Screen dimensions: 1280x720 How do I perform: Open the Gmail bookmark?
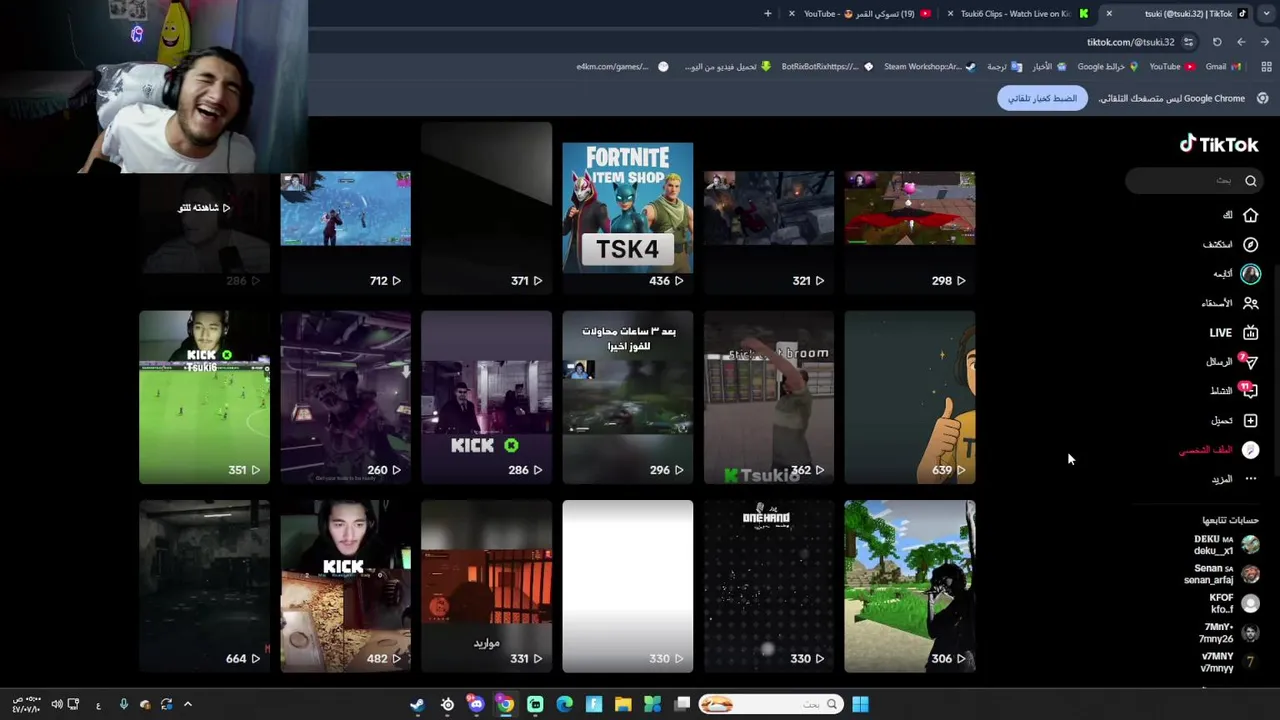pos(1223,66)
